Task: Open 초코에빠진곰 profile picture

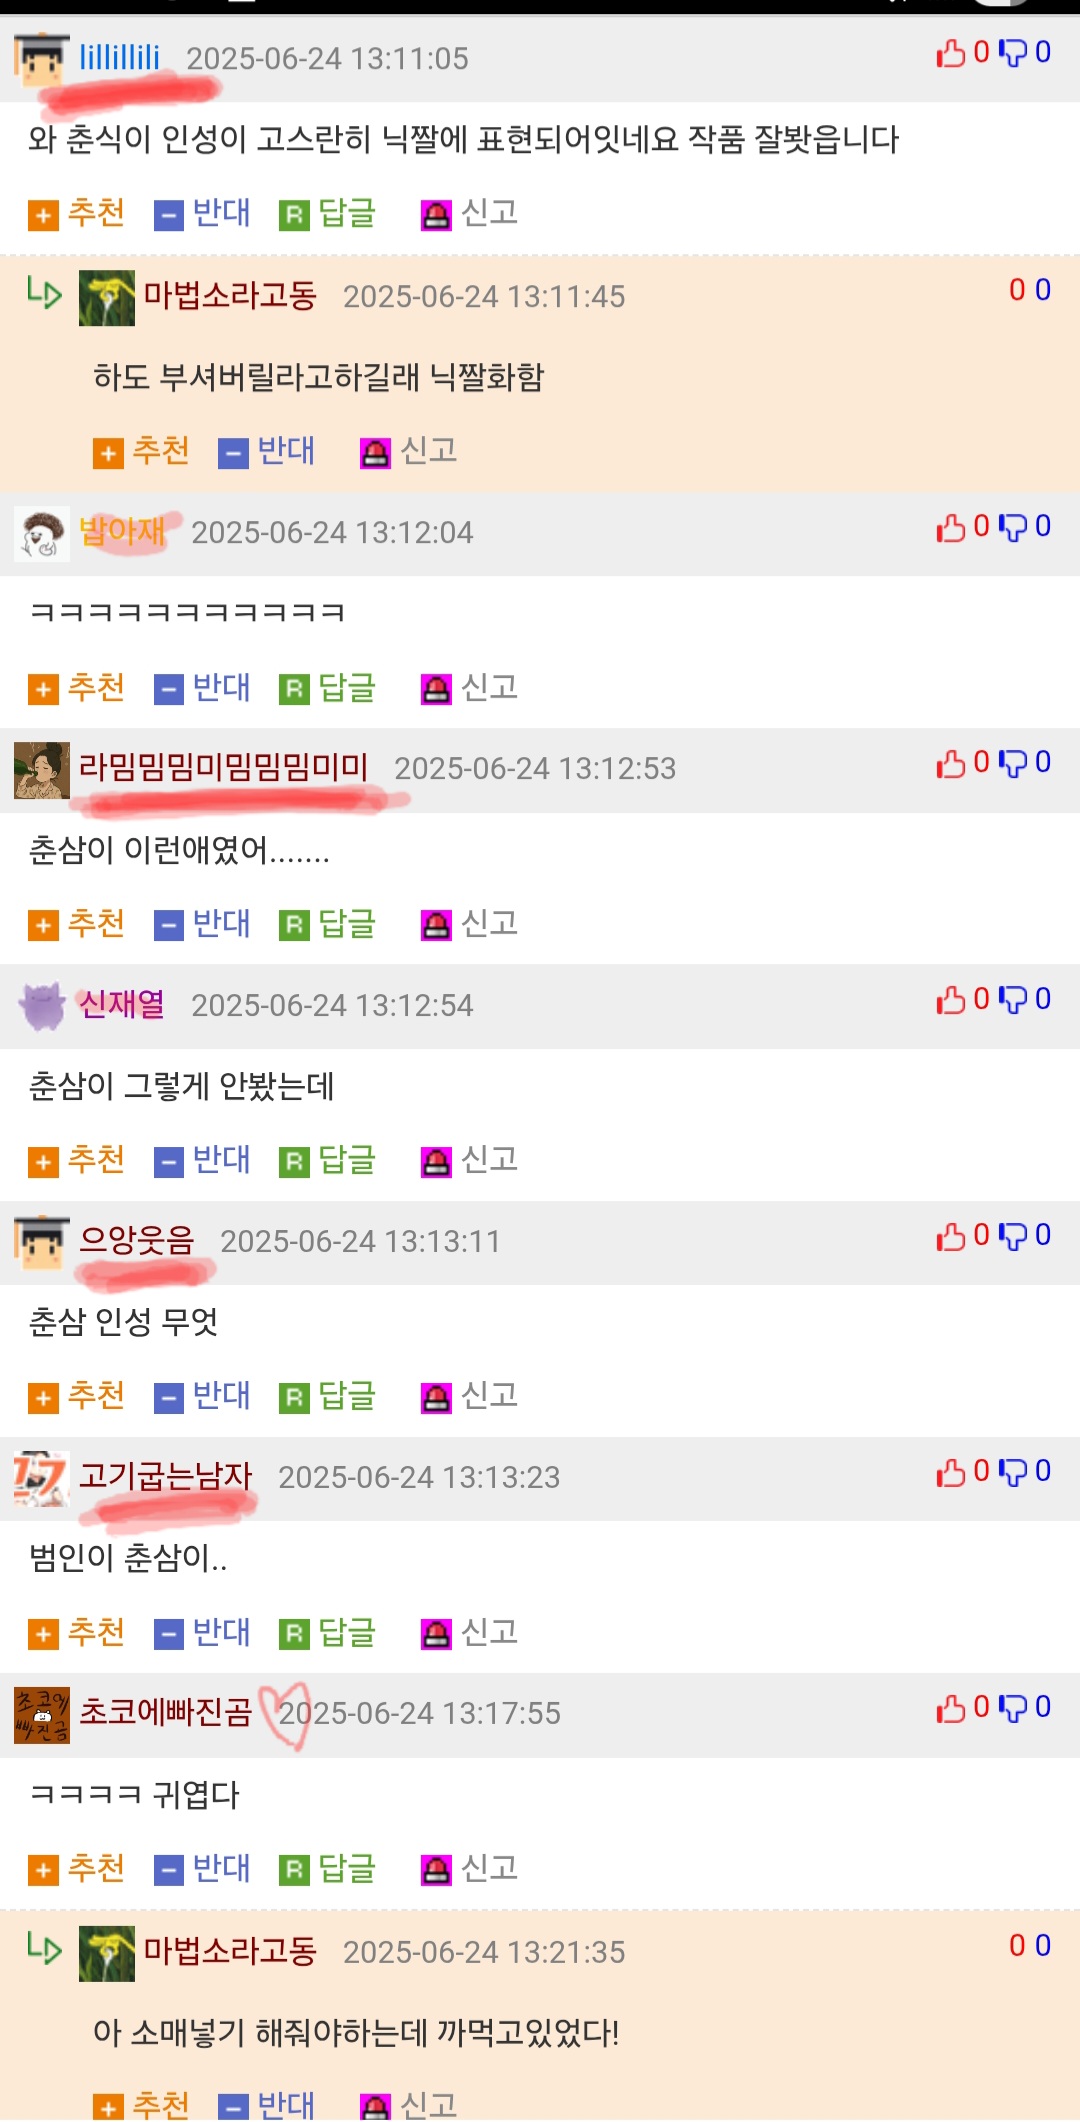Action: point(42,1716)
